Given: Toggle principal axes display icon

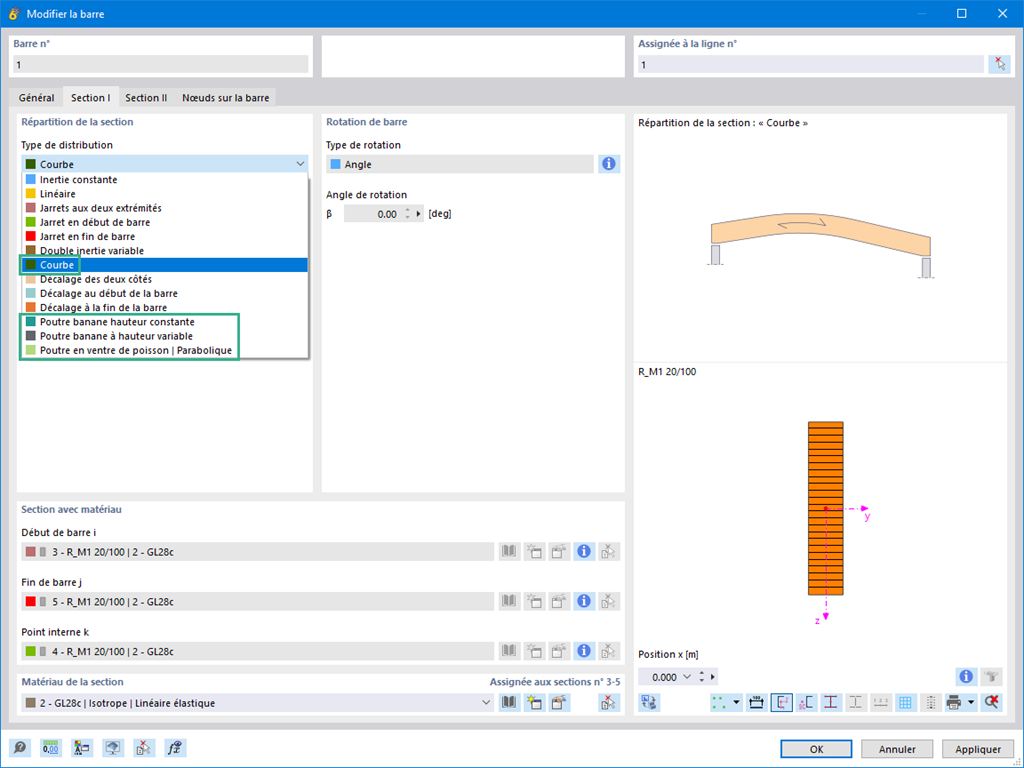Looking at the screenshot, I should [x=782, y=702].
